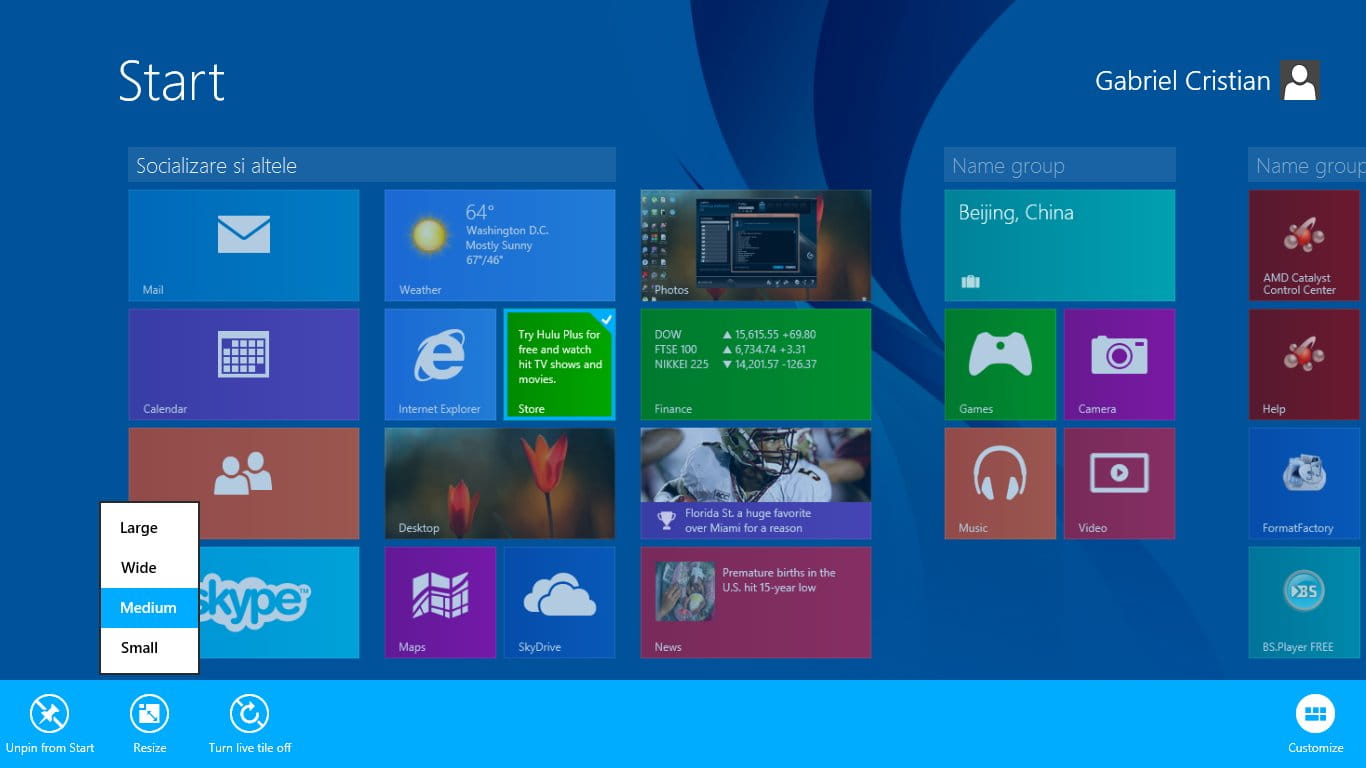1366x768 pixels.
Task: Open the Music tile
Action: pos(1000,483)
